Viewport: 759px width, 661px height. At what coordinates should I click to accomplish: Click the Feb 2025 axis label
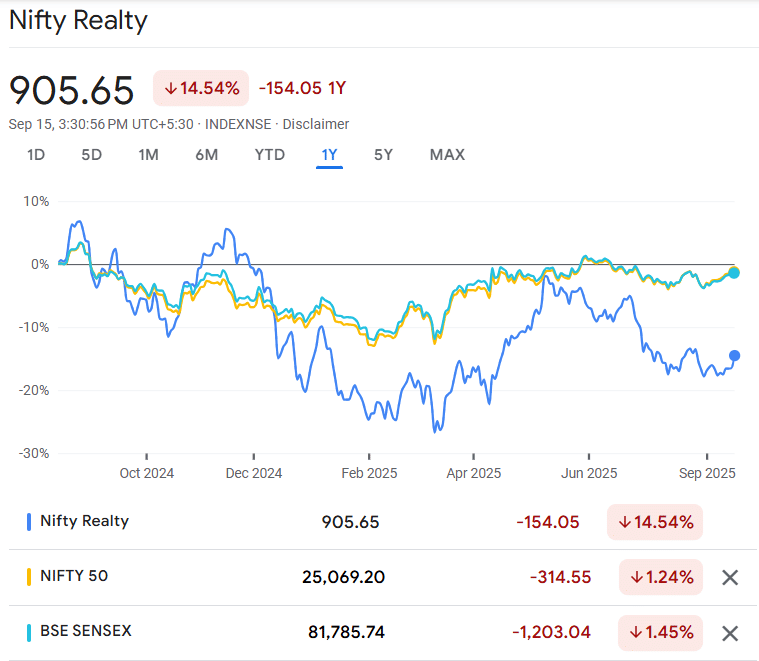tap(369, 473)
